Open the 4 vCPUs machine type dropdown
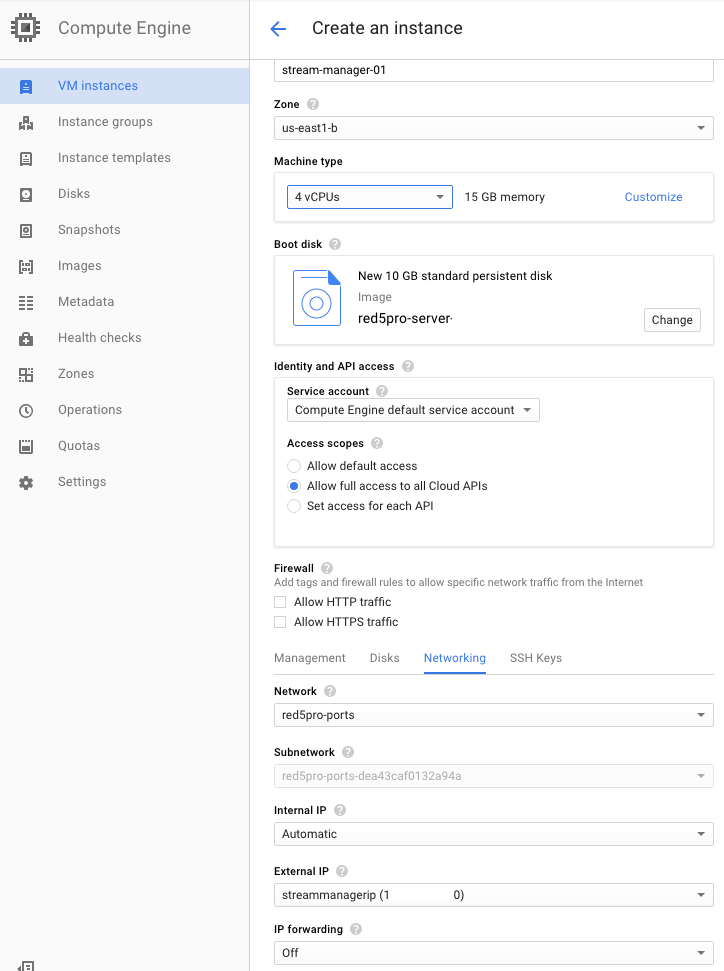The width and height of the screenshot is (724, 971). 370,197
